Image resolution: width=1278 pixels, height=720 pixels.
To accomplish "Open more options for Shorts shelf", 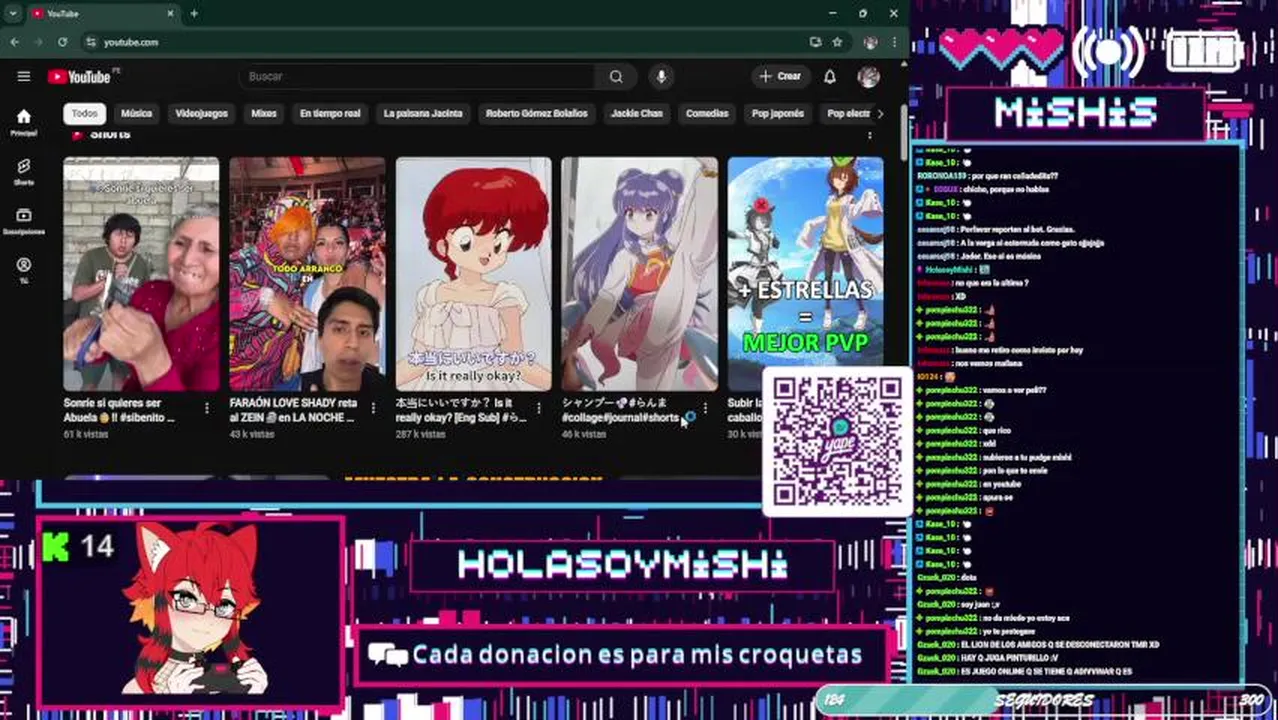I will coord(869,134).
